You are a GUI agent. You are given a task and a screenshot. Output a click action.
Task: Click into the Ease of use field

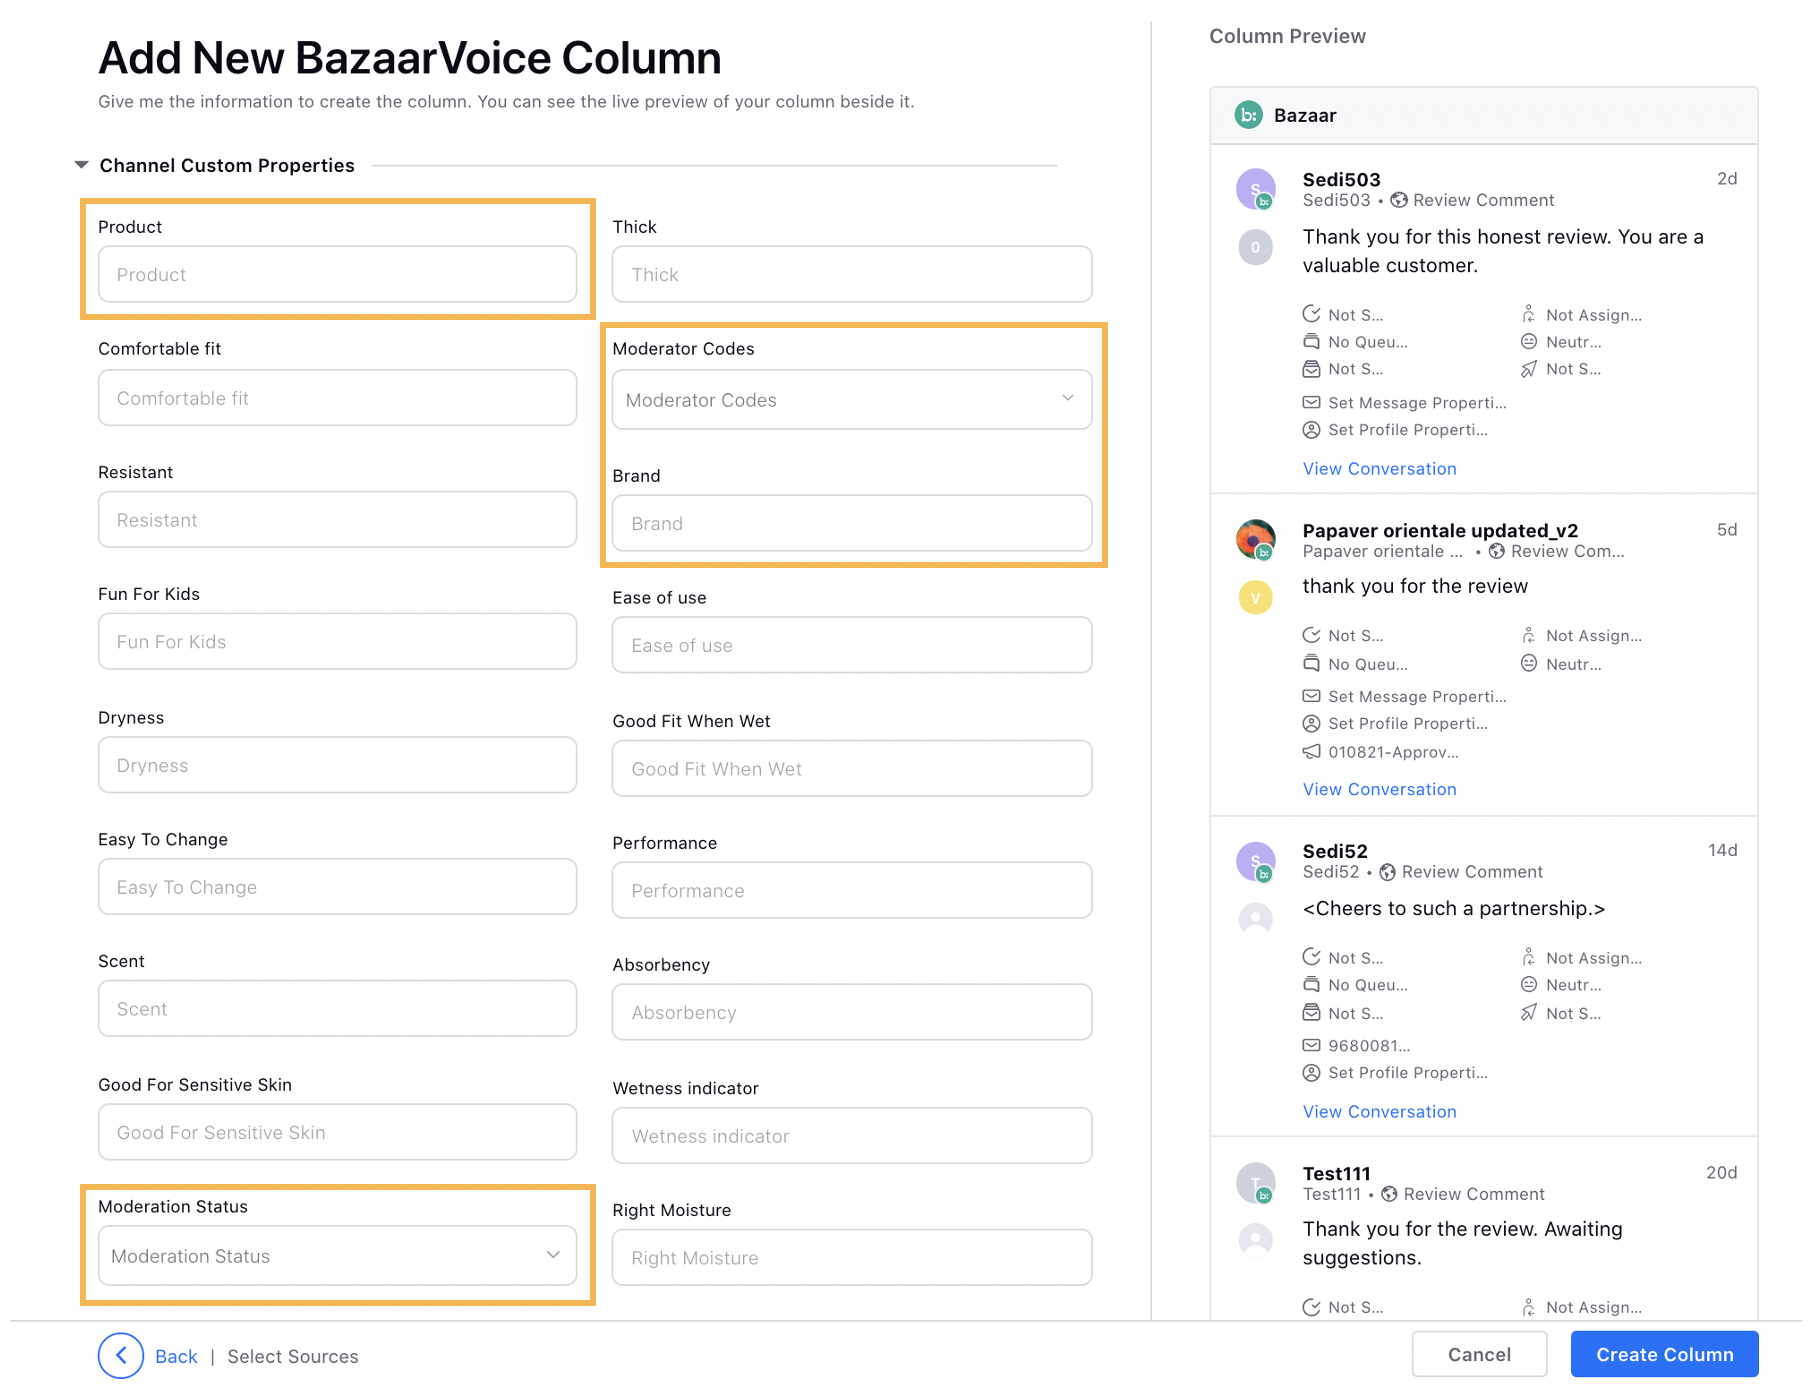[x=852, y=645]
